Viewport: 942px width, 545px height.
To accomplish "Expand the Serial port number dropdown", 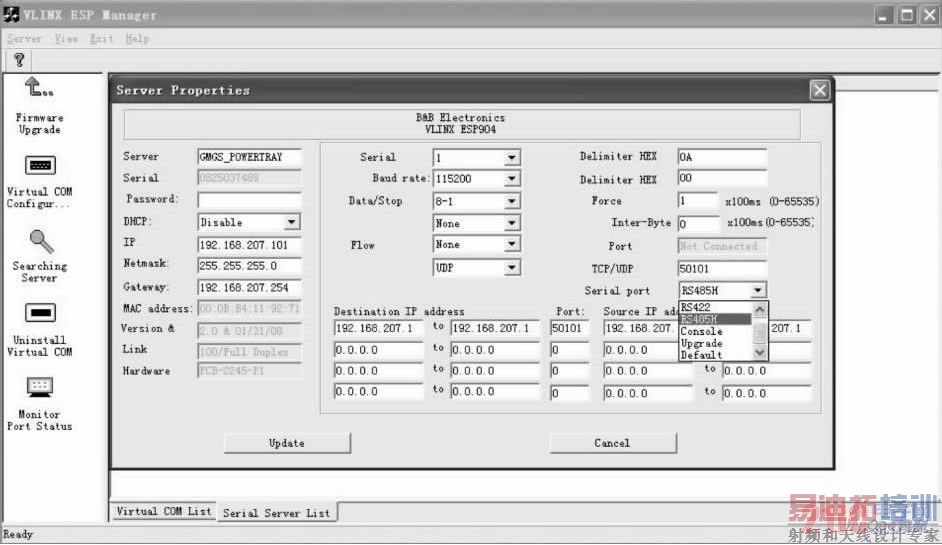I will tap(511, 157).
